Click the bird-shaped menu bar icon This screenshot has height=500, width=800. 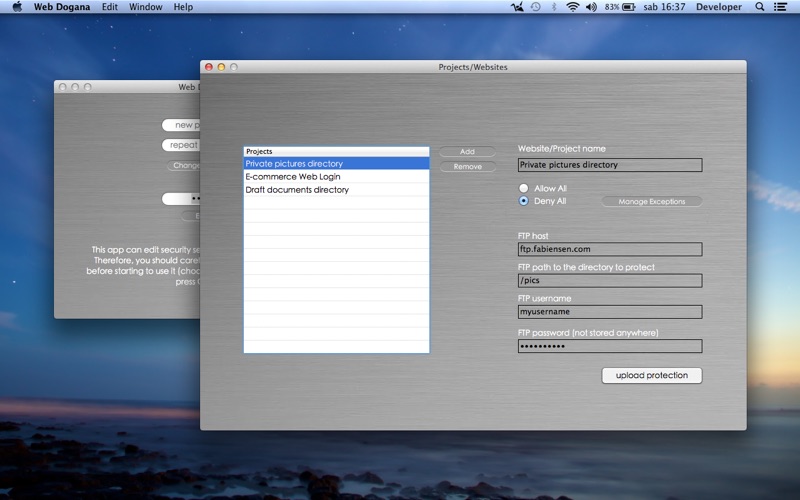517,7
